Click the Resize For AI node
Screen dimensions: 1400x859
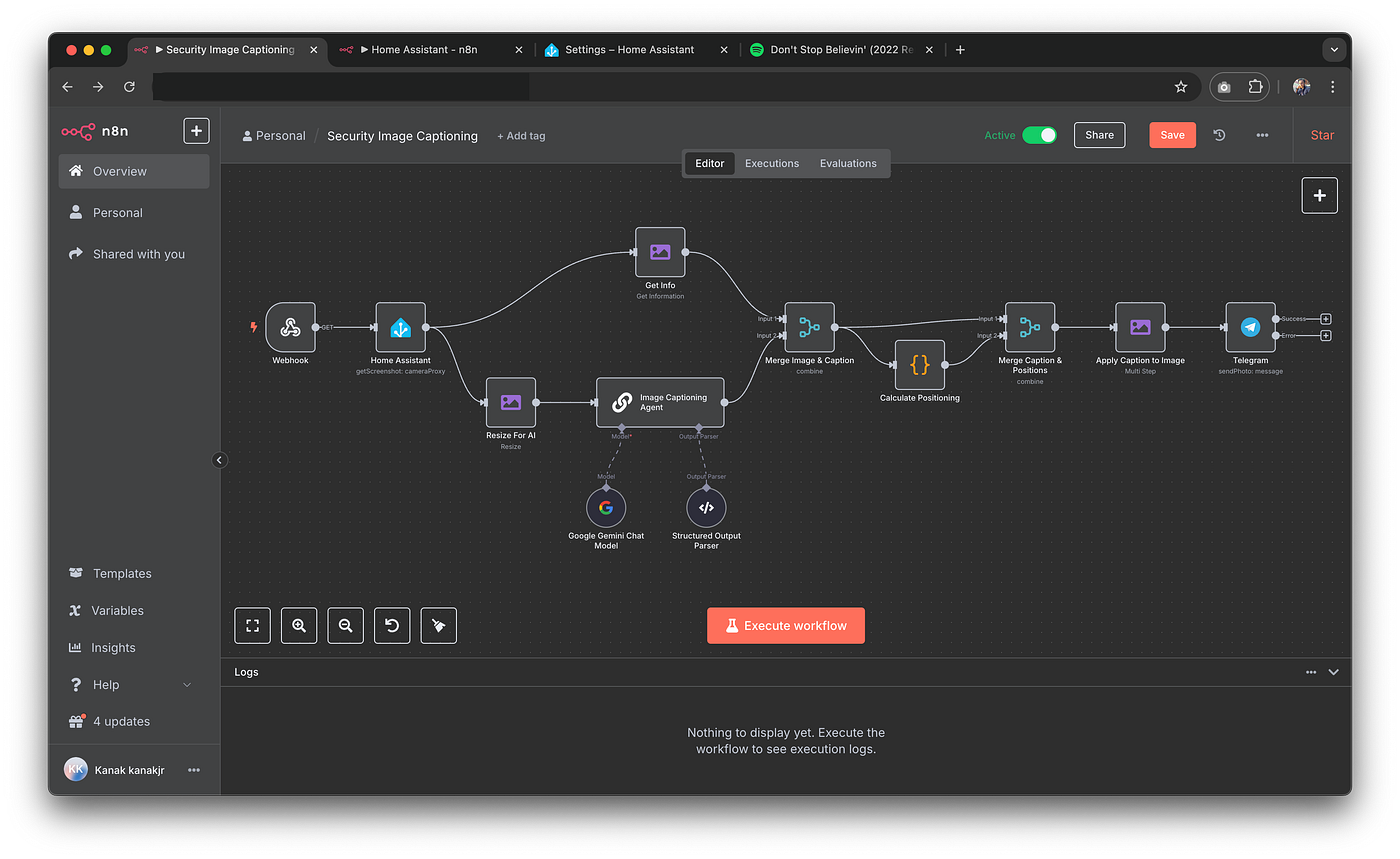(x=510, y=402)
